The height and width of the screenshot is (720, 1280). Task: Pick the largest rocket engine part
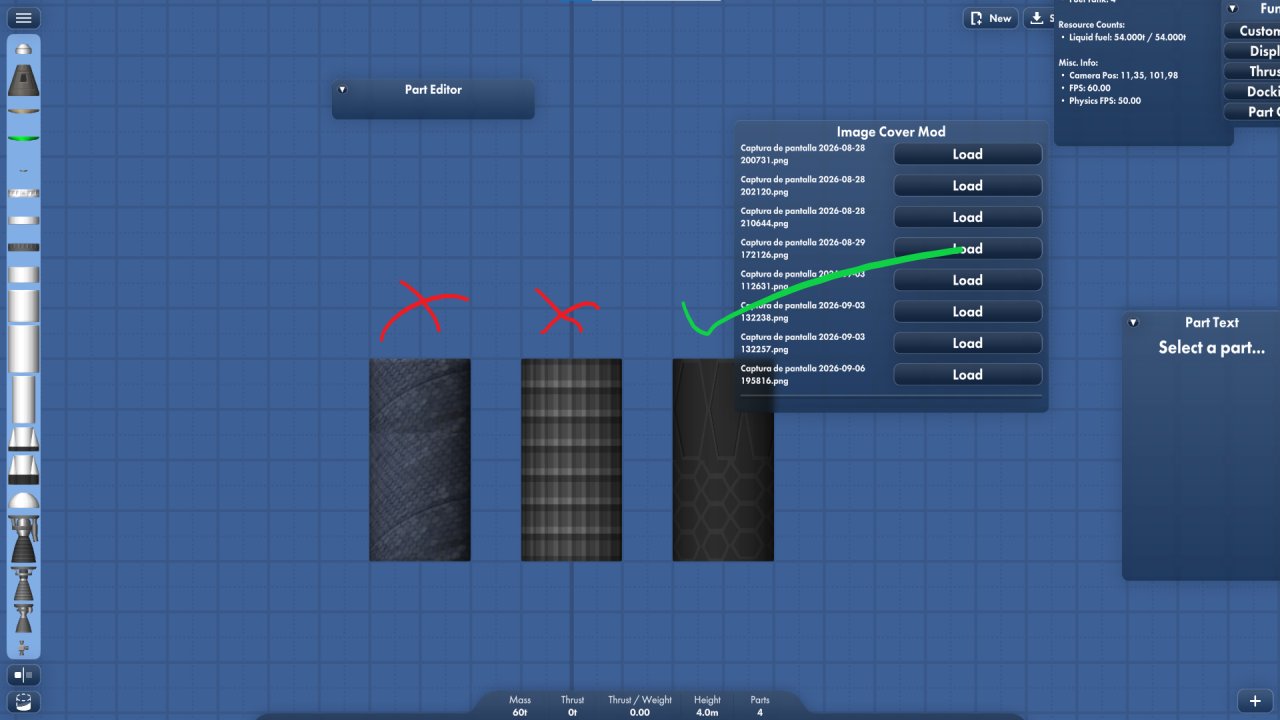pos(24,540)
